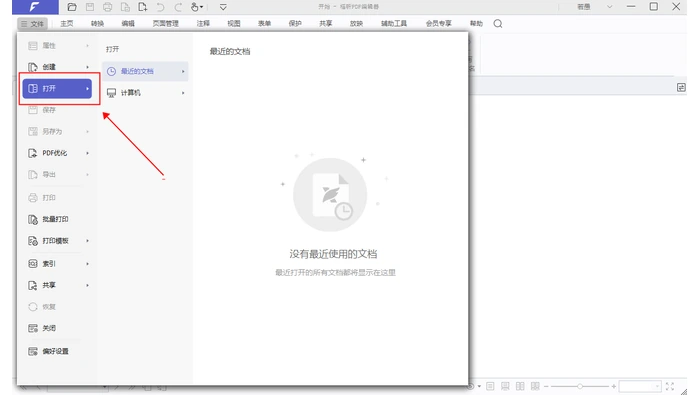Expand the PDF优化 submenu arrow

88,153
